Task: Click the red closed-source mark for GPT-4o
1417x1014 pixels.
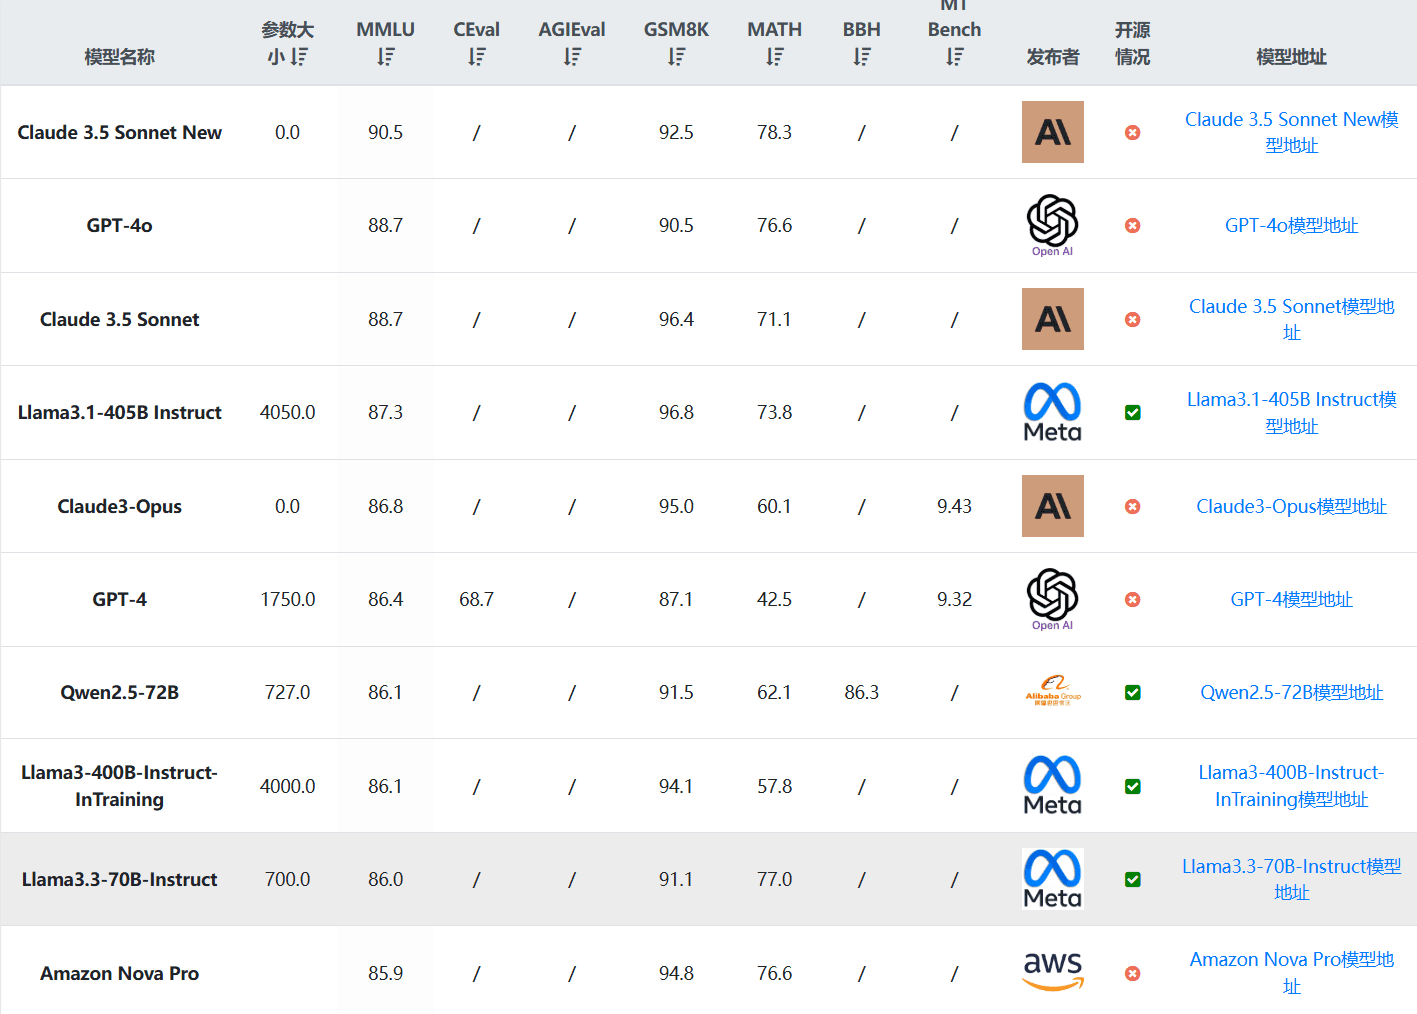Action: click(1132, 226)
